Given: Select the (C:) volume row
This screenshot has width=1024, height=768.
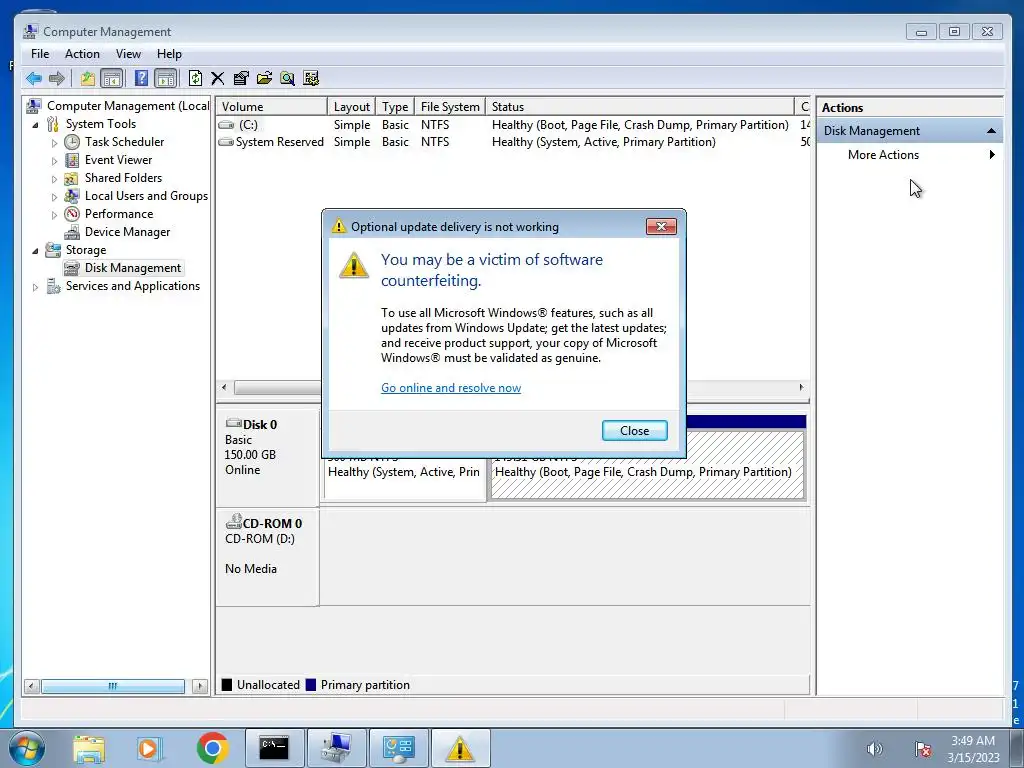Looking at the screenshot, I should pyautogui.click(x=513, y=125).
